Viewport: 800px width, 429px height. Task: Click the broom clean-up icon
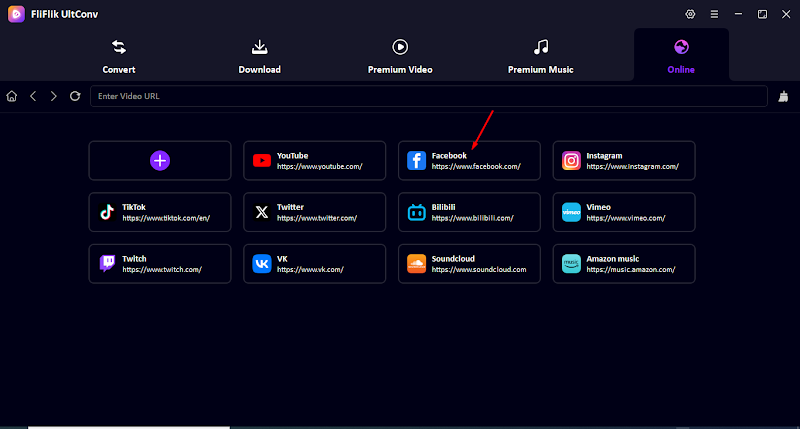[784, 96]
